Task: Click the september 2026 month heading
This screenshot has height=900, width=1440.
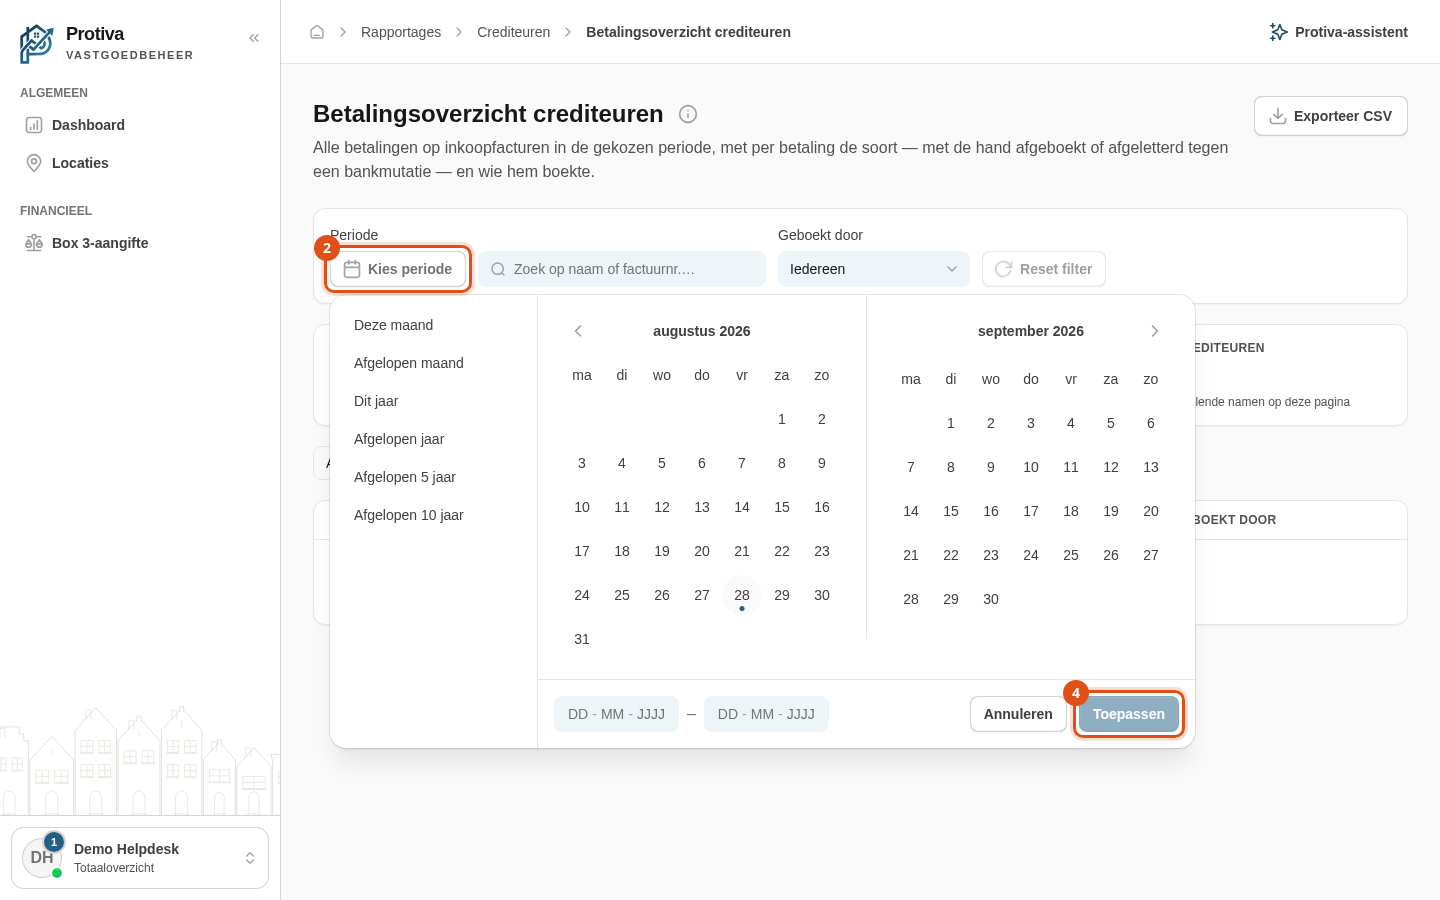Action: click(1031, 331)
